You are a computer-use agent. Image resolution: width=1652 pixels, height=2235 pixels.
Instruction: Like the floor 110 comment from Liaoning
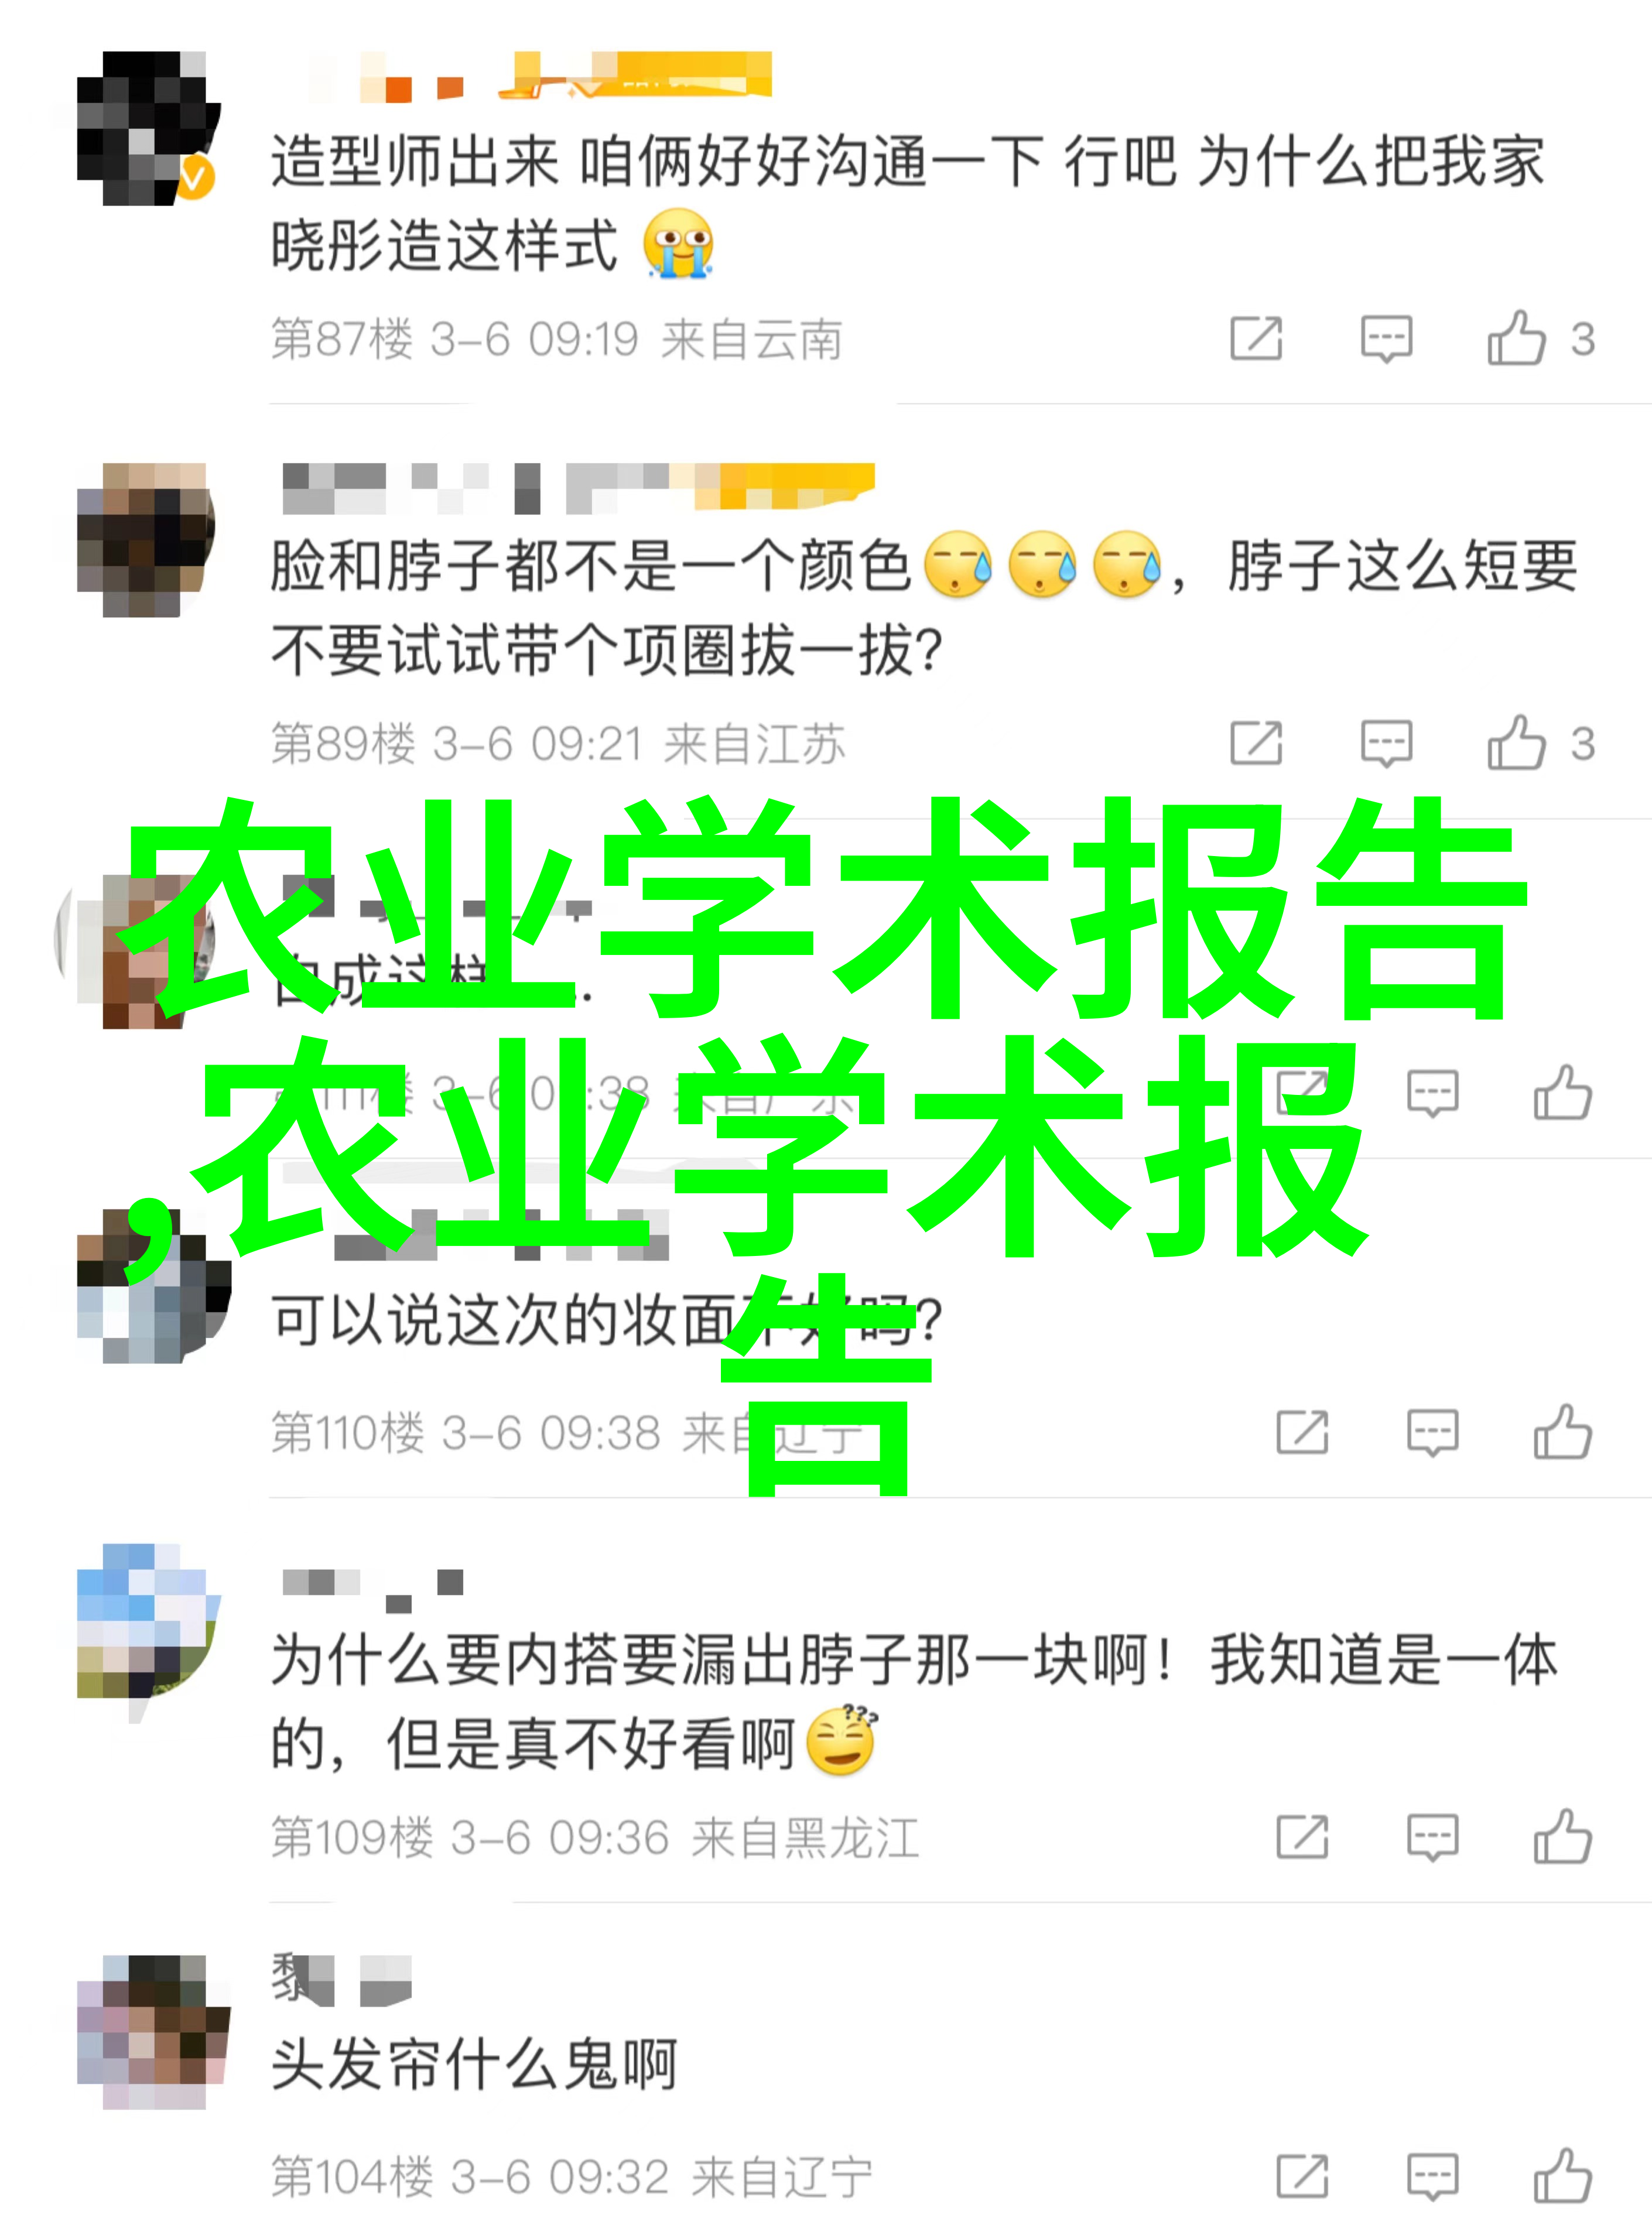click(1562, 1432)
